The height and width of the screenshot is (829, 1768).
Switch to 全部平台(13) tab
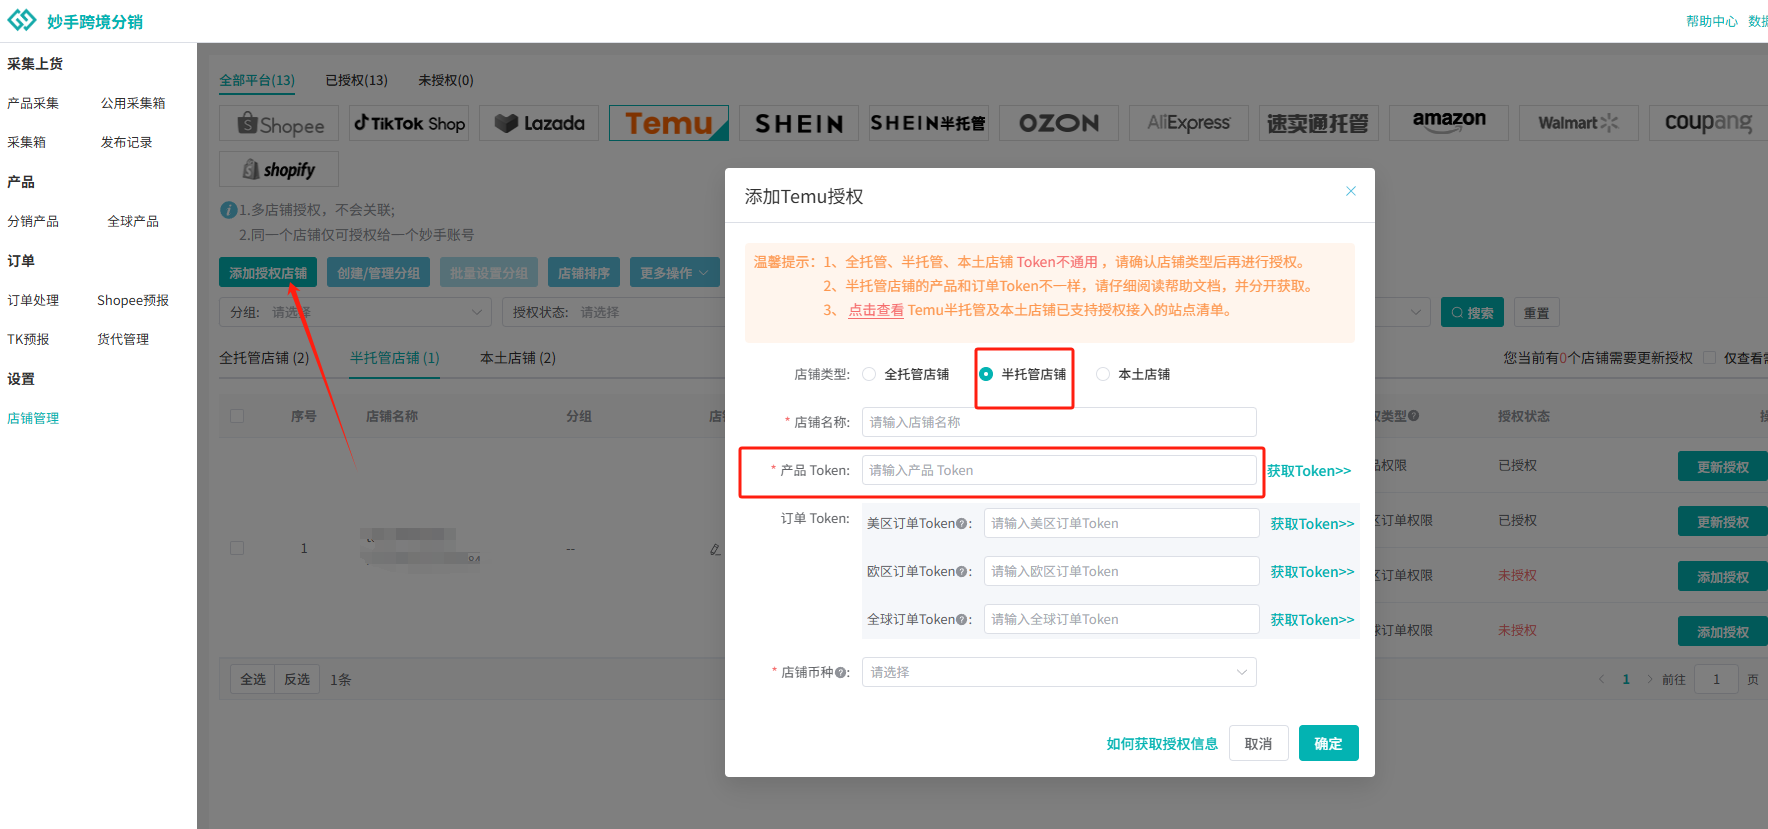[x=257, y=80]
